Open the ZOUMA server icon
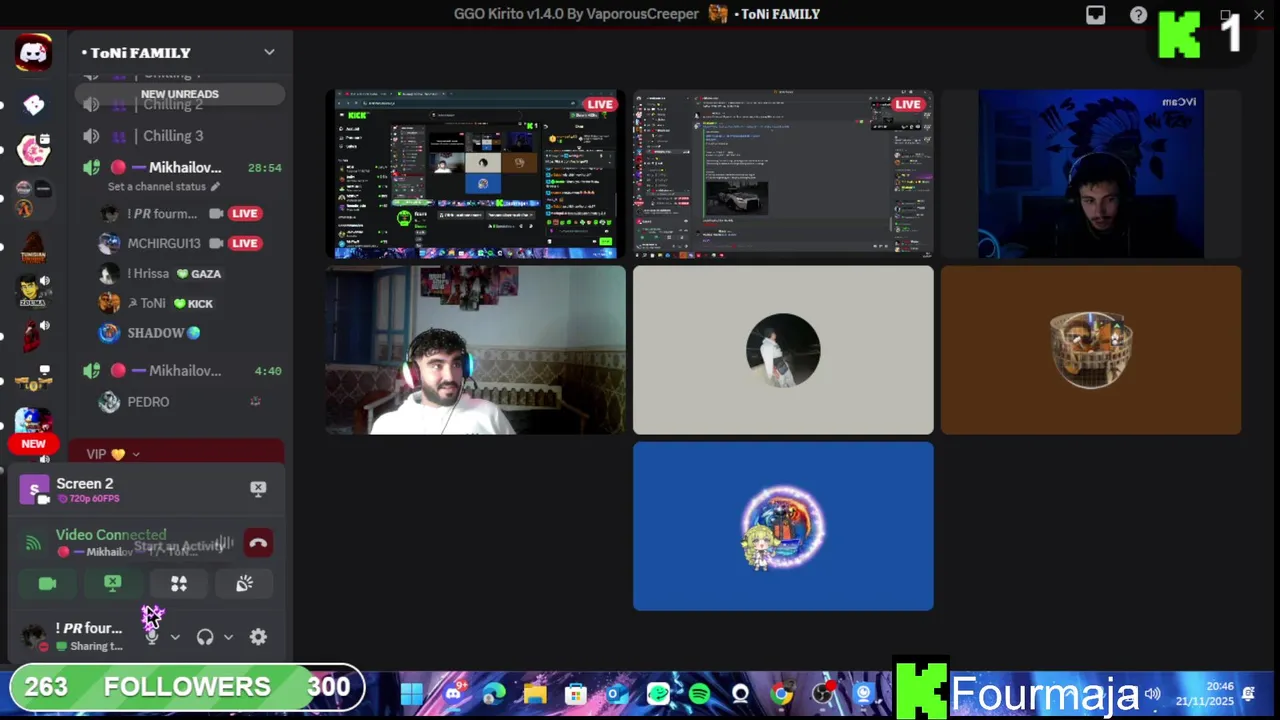The width and height of the screenshot is (1280, 720). (33, 292)
